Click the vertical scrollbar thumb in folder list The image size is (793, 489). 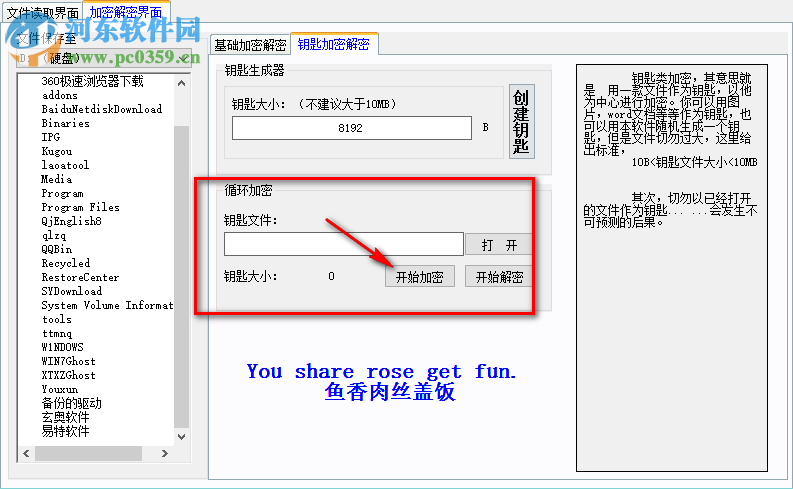(182, 276)
